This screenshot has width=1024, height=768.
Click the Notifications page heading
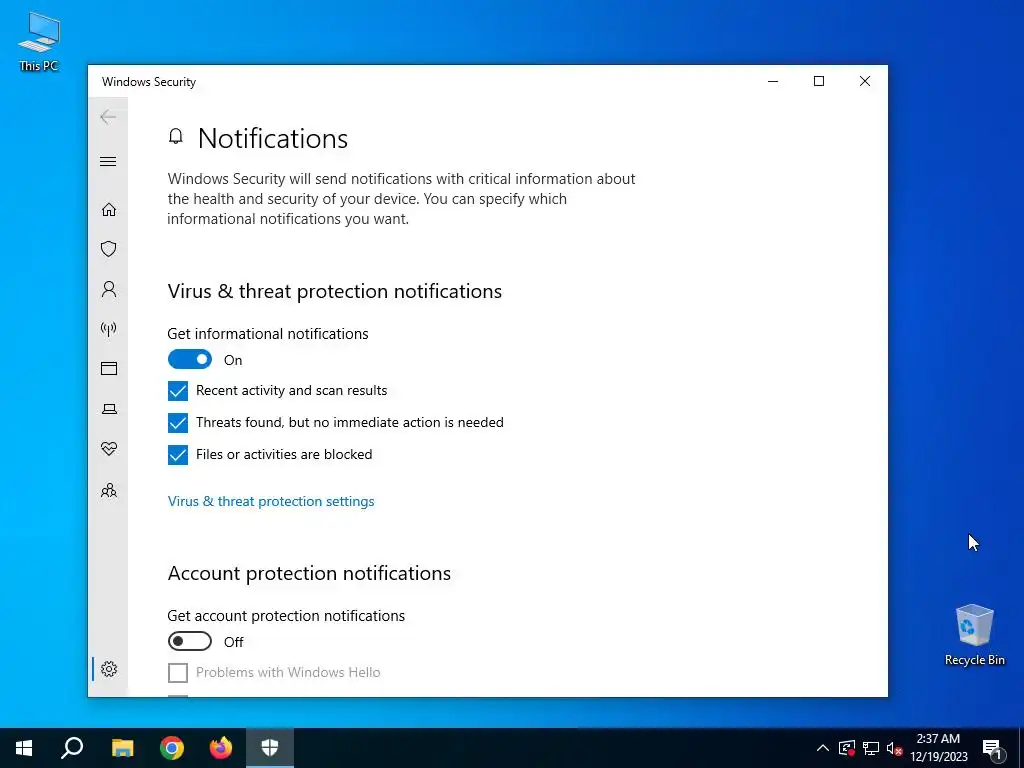coord(273,138)
